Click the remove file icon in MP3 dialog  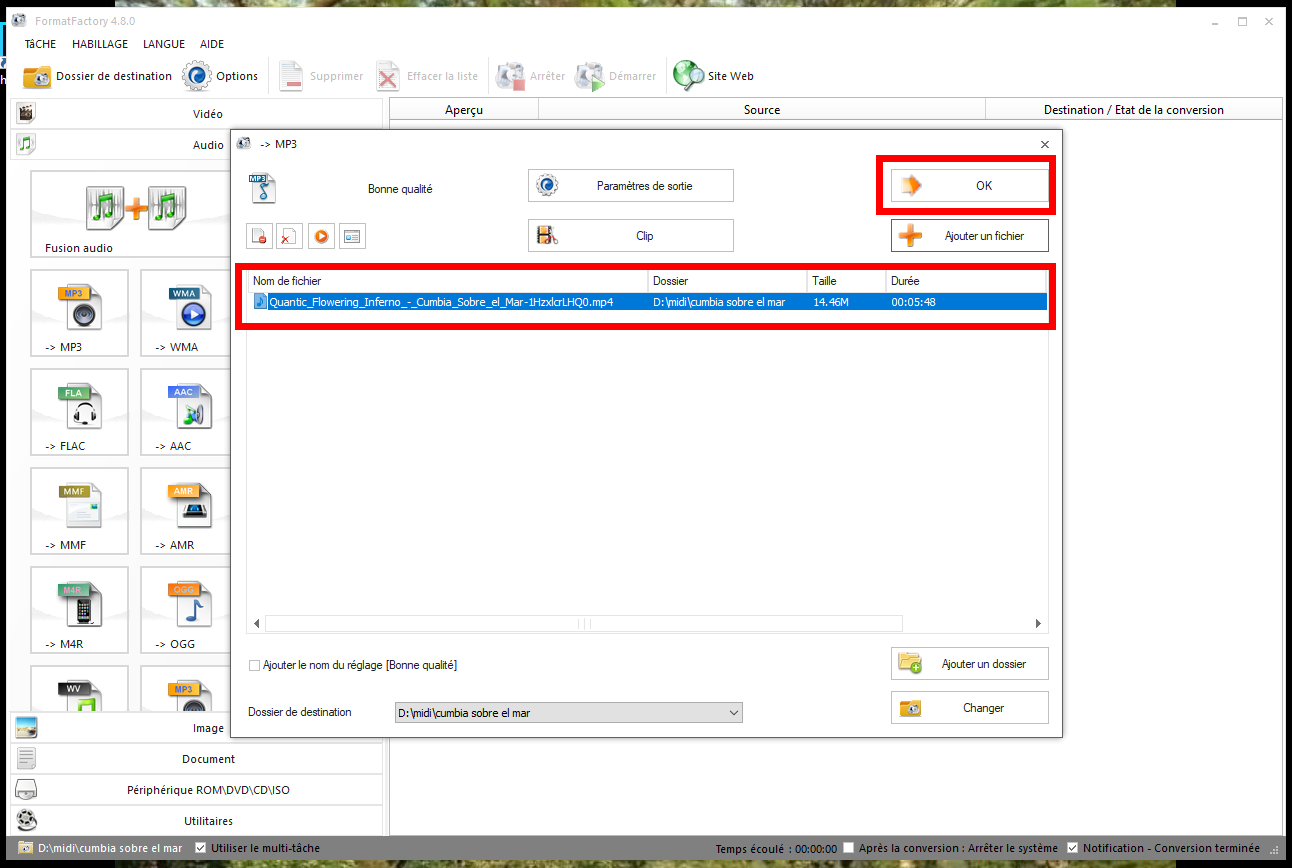259,236
